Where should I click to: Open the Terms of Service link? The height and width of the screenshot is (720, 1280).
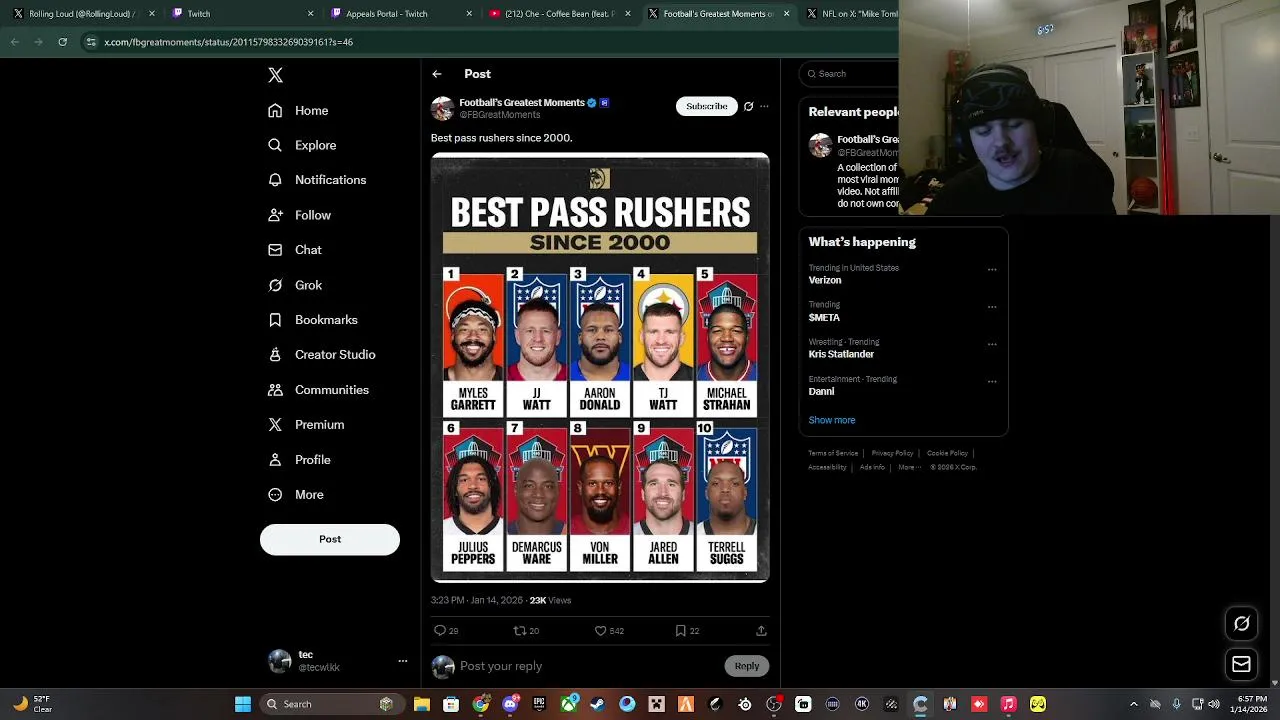[x=833, y=453]
